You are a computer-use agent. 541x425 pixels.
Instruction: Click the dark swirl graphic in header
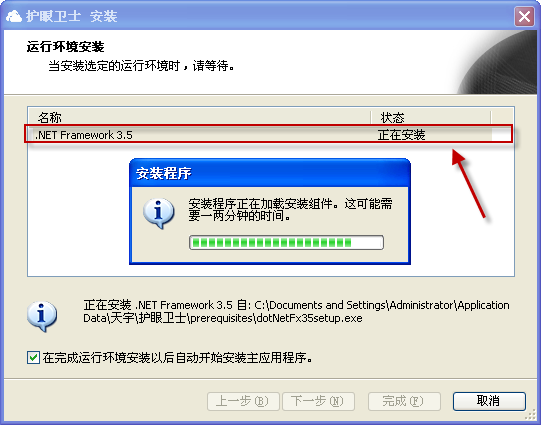[x=499, y=62]
